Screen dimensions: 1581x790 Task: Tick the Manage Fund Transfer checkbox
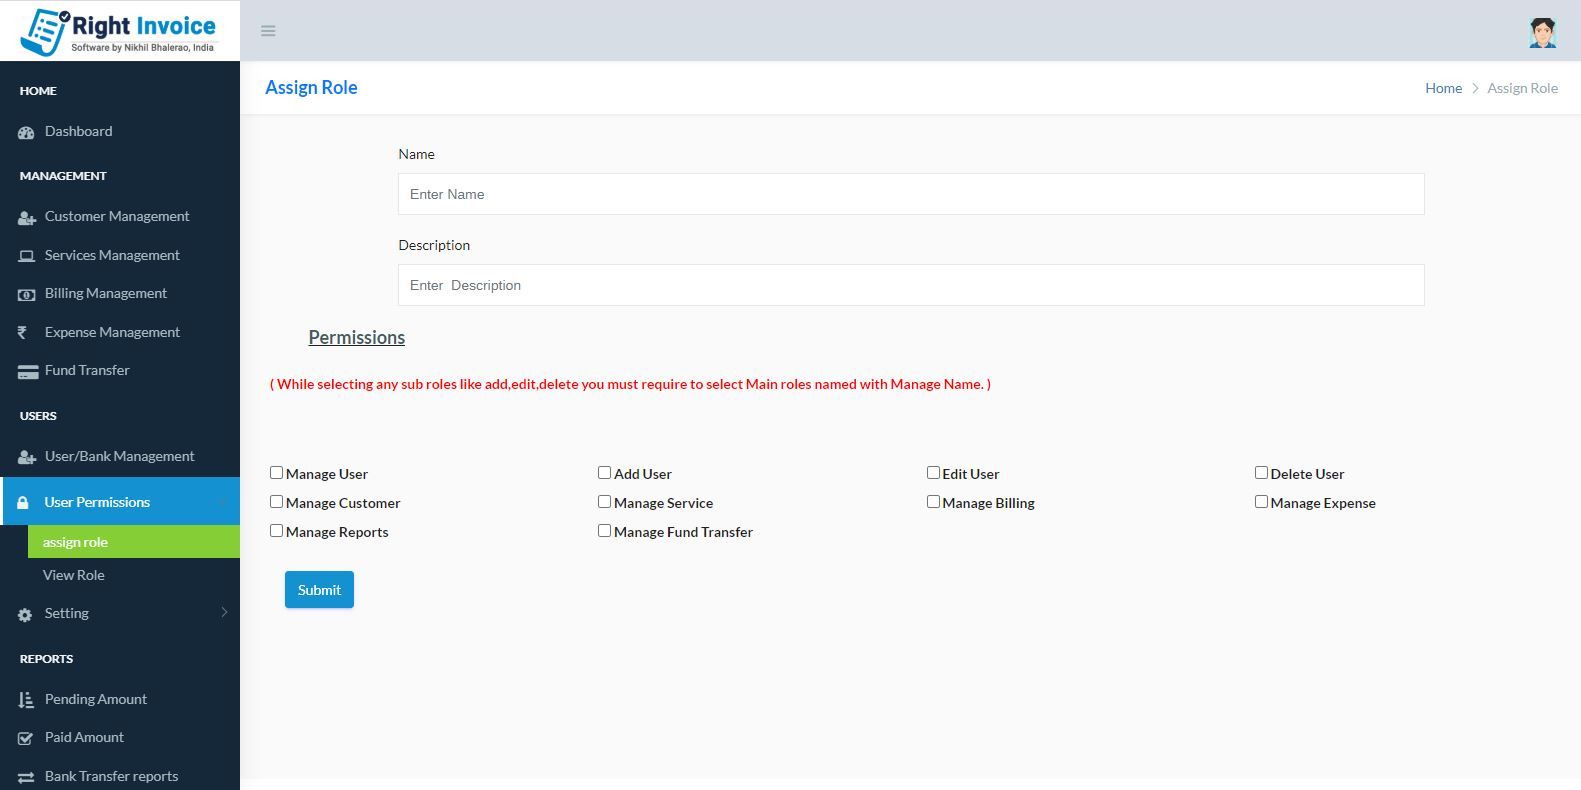[x=604, y=531]
